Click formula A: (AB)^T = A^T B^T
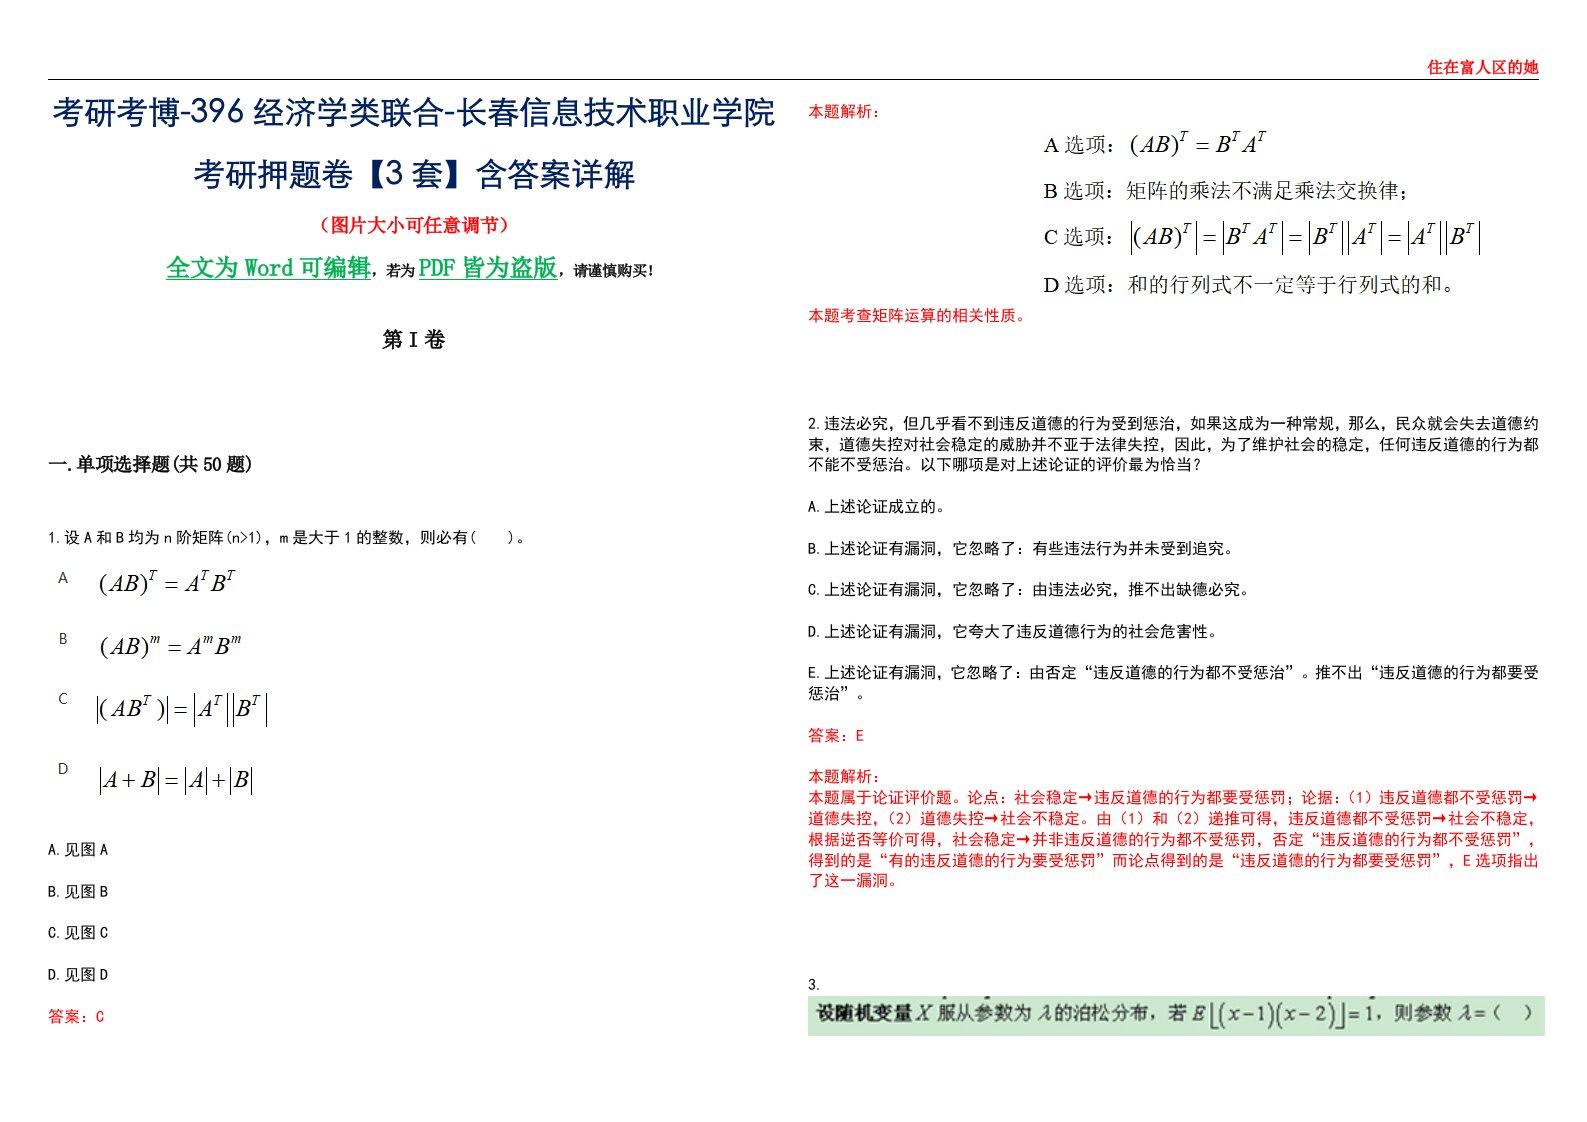Image resolution: width=1587 pixels, height=1122 pixels. click(167, 582)
